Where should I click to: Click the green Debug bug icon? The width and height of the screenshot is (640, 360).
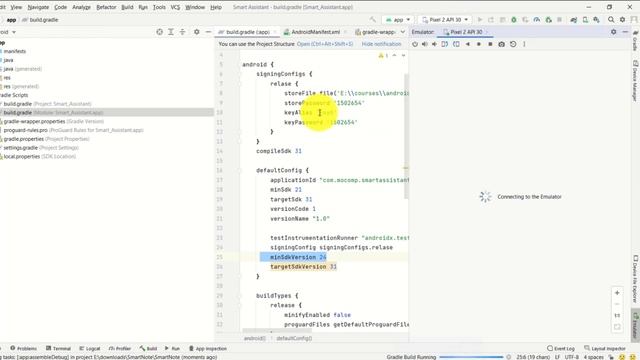tap(514, 20)
